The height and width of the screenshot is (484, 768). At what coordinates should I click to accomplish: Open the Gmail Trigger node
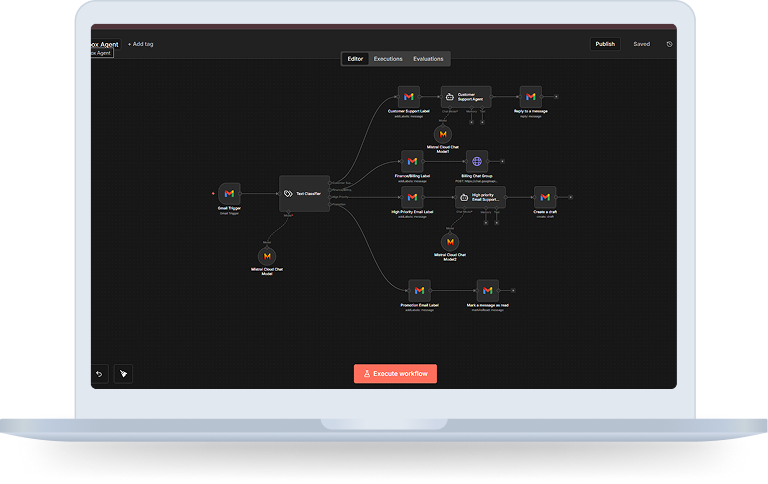(229, 193)
